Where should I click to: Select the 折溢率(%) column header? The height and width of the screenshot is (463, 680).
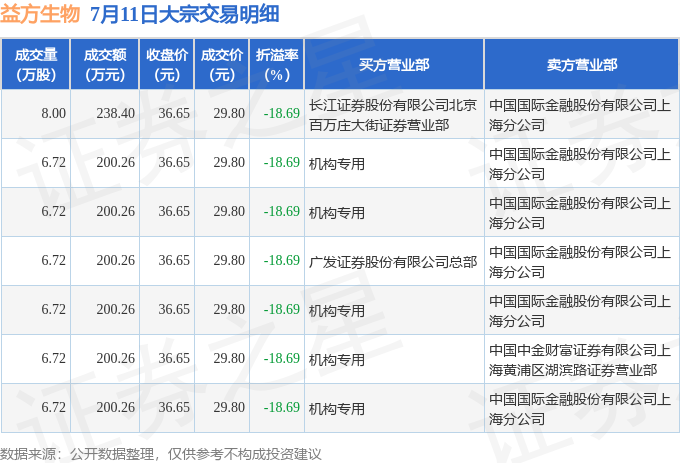tap(277, 65)
